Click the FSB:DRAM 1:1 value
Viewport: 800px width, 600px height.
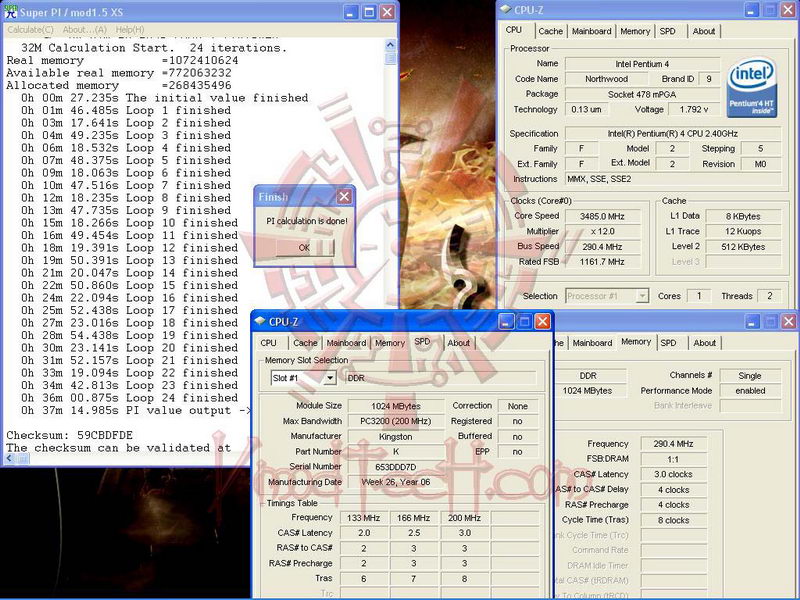click(673, 459)
